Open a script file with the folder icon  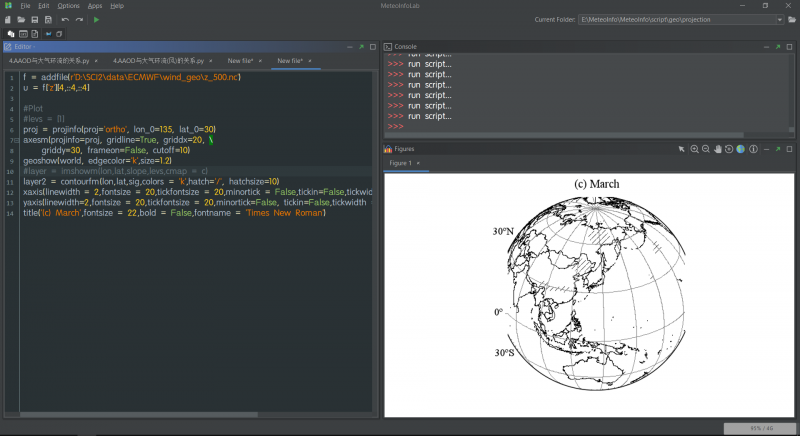coord(21,19)
